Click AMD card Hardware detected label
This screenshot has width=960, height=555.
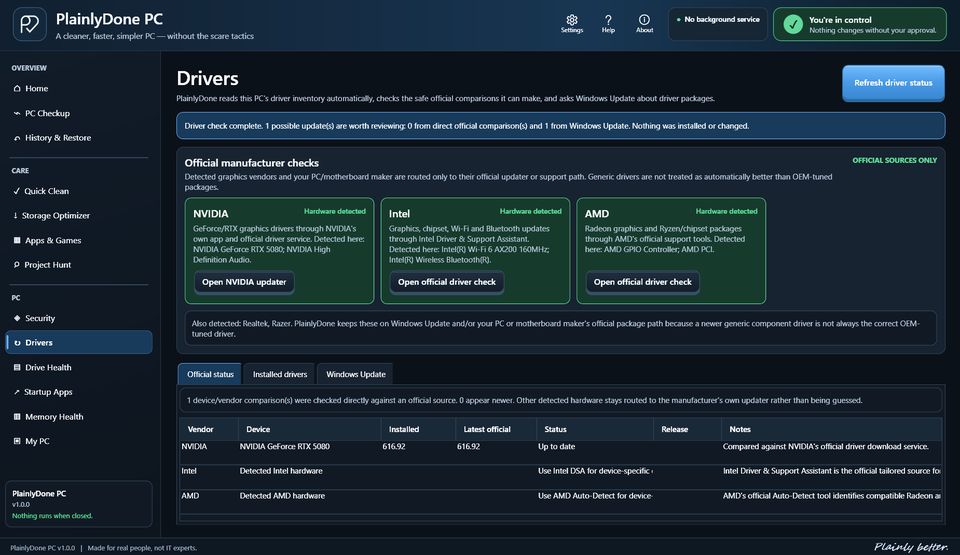click(x=726, y=211)
